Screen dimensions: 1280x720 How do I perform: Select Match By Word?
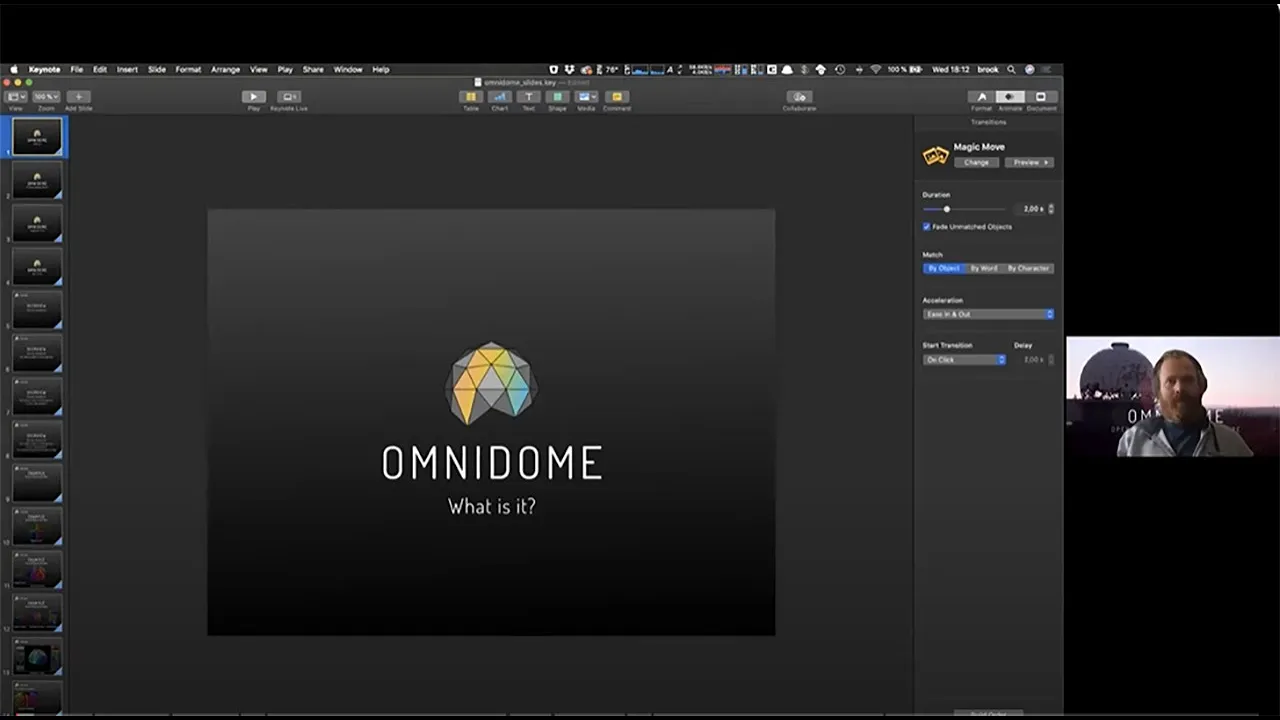983,268
